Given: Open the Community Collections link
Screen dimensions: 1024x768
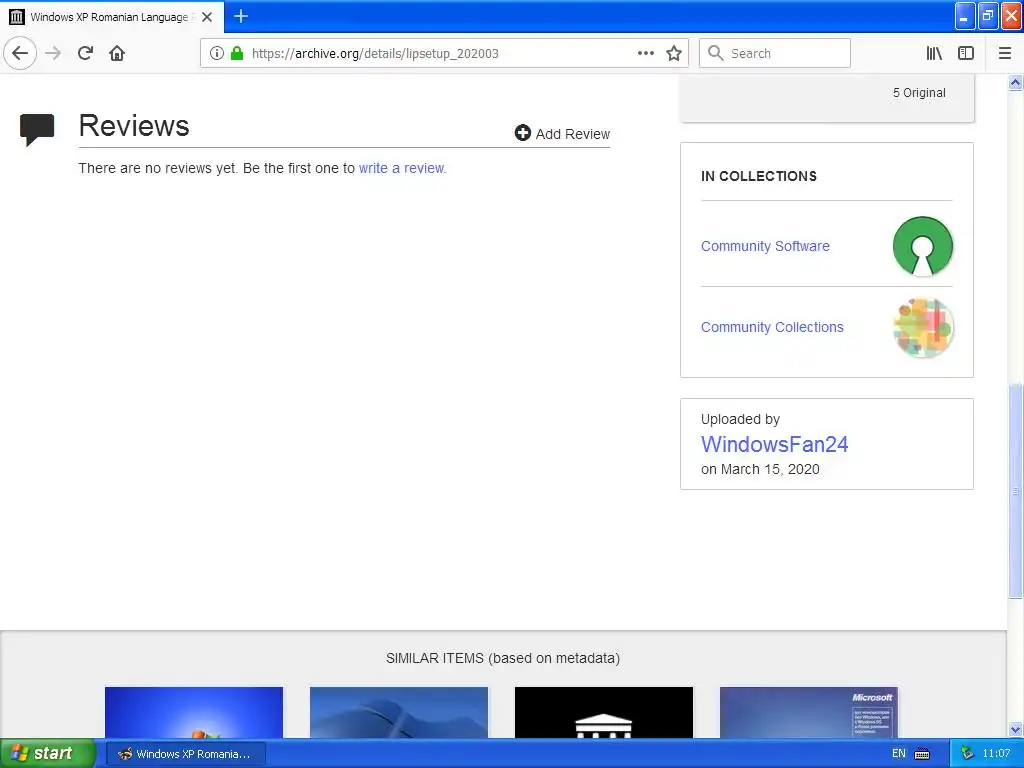Looking at the screenshot, I should [772, 327].
